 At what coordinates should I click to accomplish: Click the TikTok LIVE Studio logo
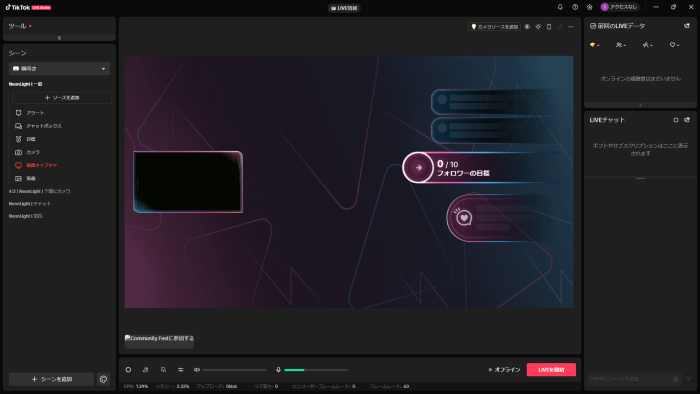[28, 7]
